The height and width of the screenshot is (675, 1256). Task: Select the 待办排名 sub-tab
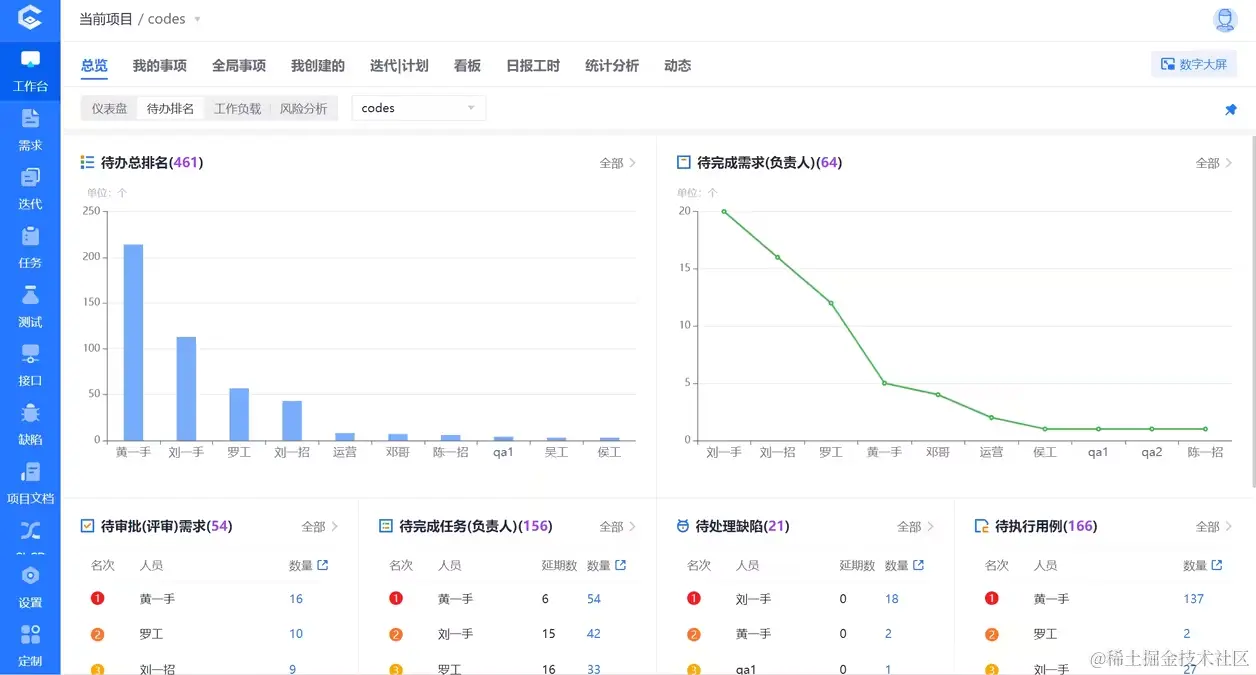click(171, 108)
